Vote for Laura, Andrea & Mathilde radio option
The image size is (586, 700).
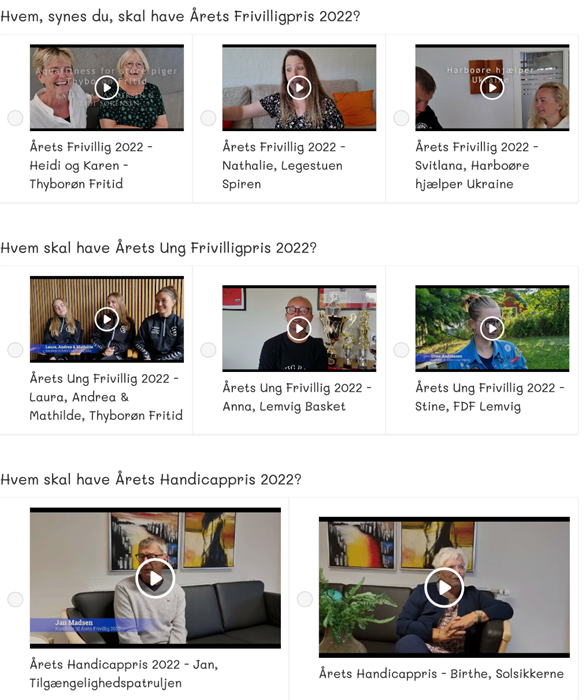coord(15,350)
